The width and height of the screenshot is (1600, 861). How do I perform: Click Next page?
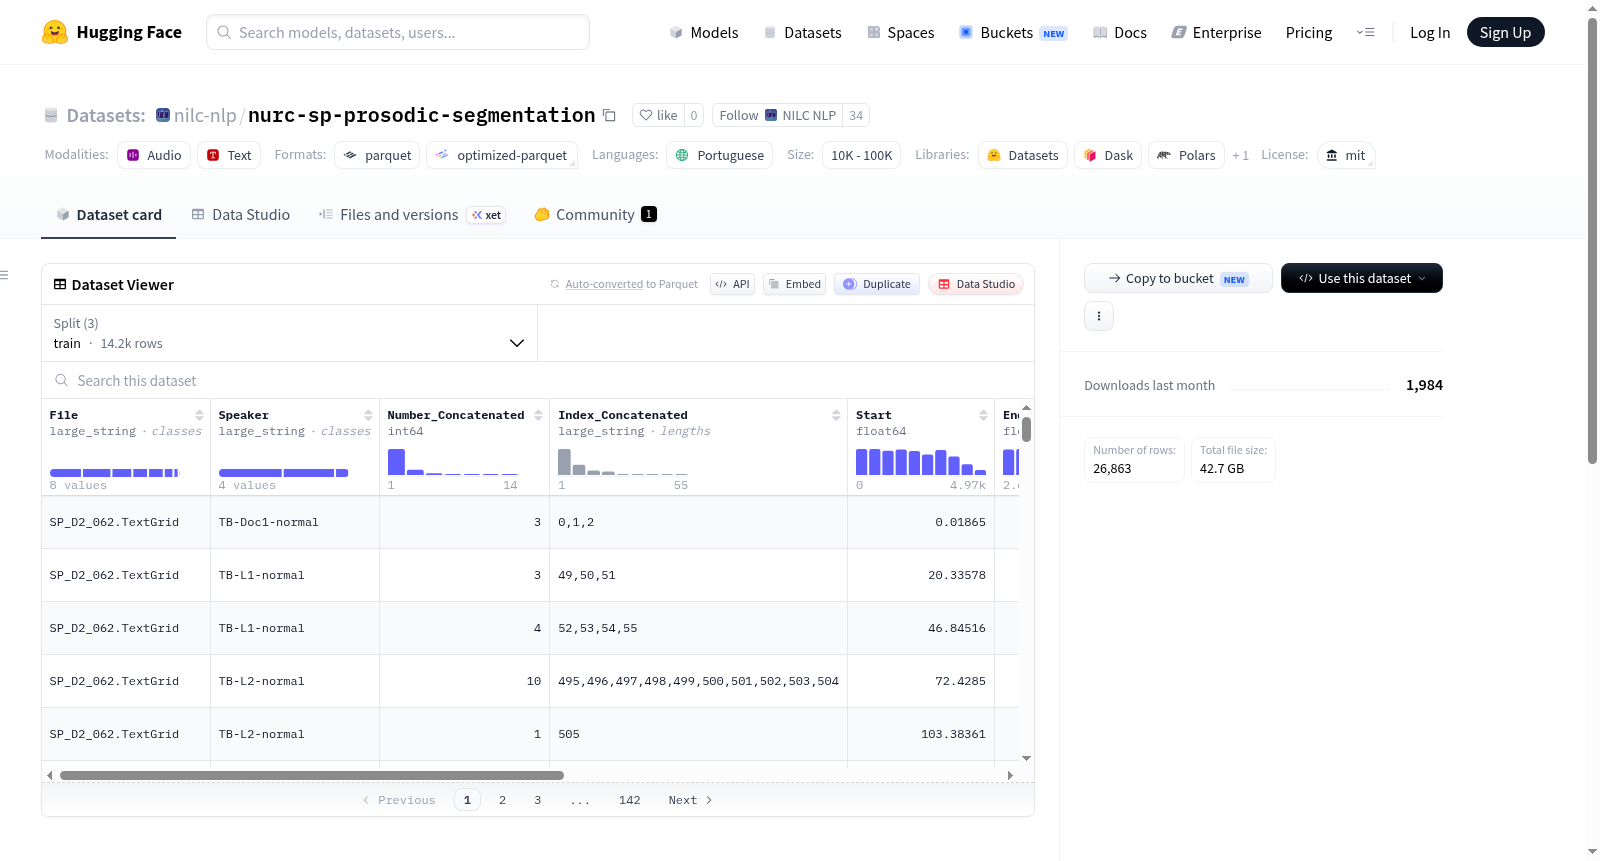click(690, 800)
